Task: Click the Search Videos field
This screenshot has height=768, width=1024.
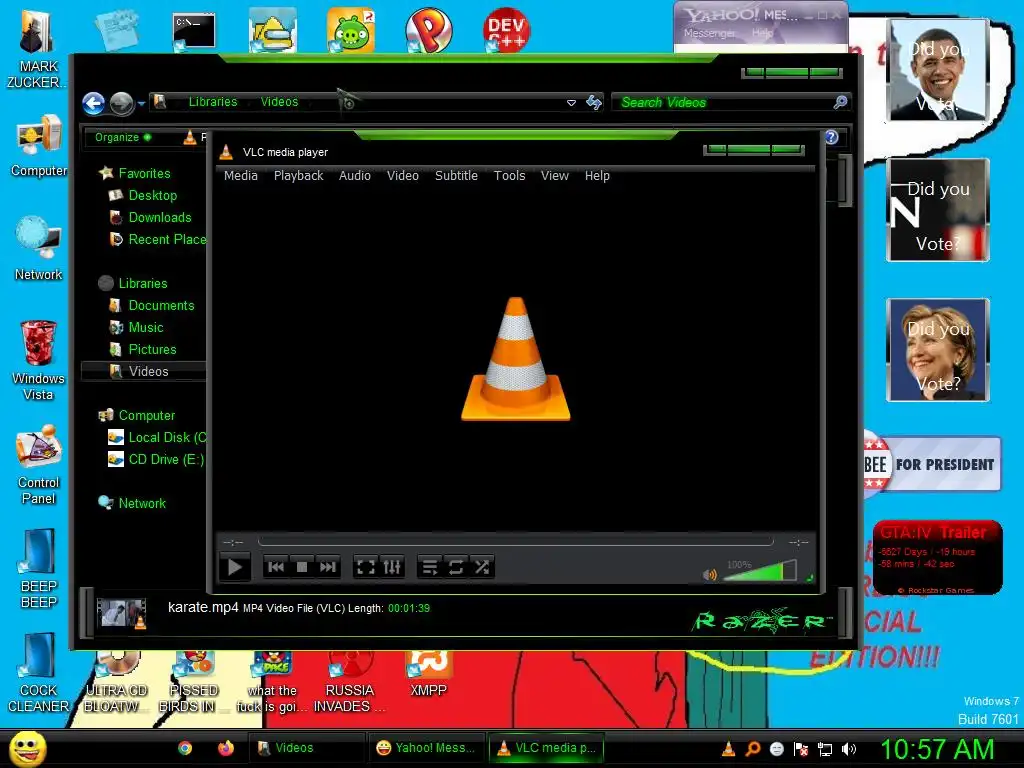Action: tap(730, 103)
